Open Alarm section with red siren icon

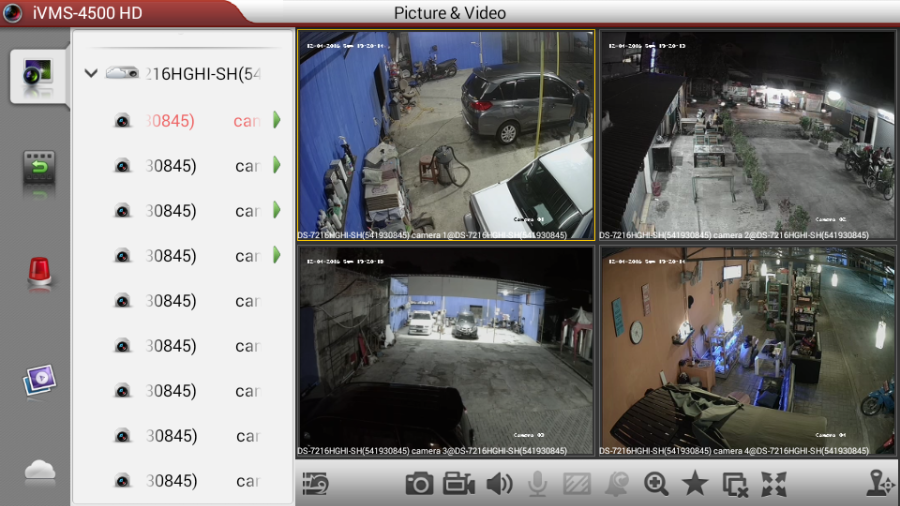(40, 273)
